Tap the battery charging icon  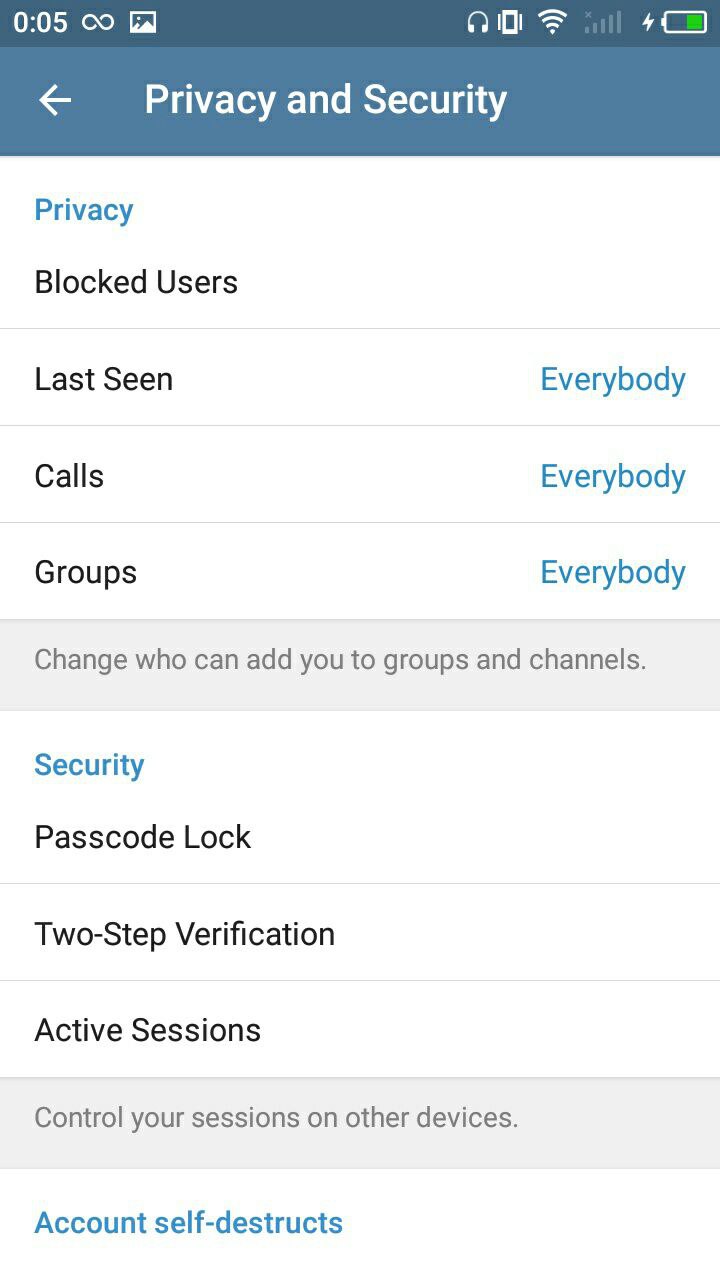pos(676,22)
